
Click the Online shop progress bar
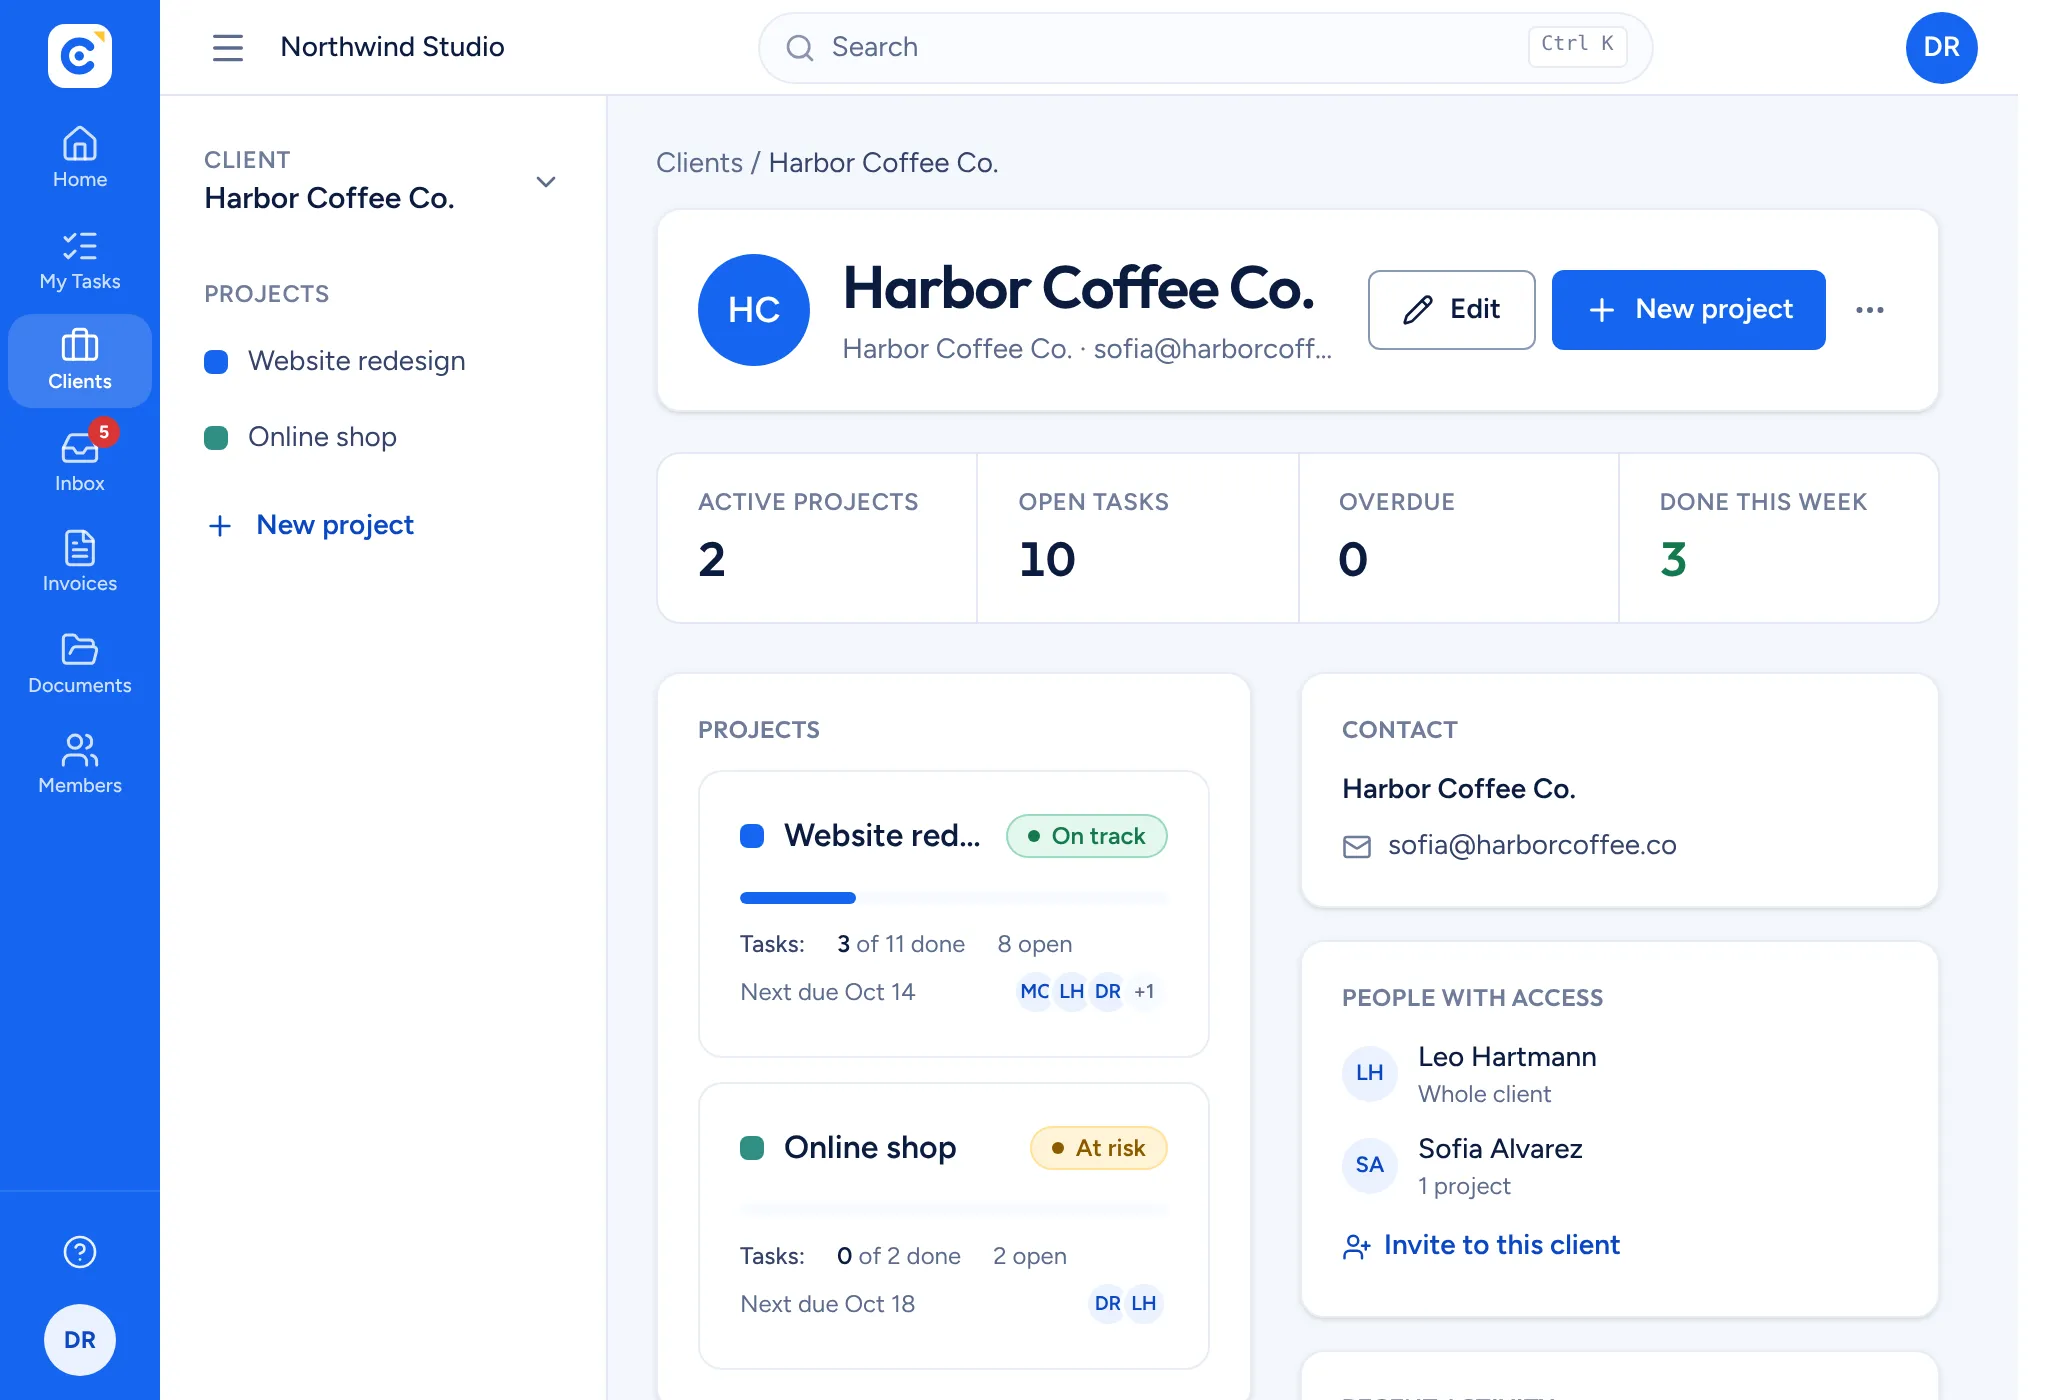click(954, 1210)
